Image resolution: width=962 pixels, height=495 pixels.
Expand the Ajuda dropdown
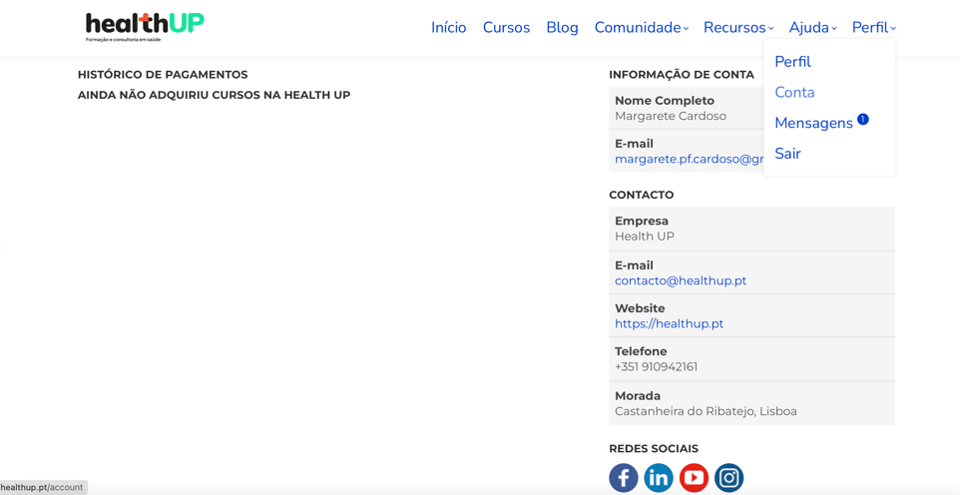(812, 28)
